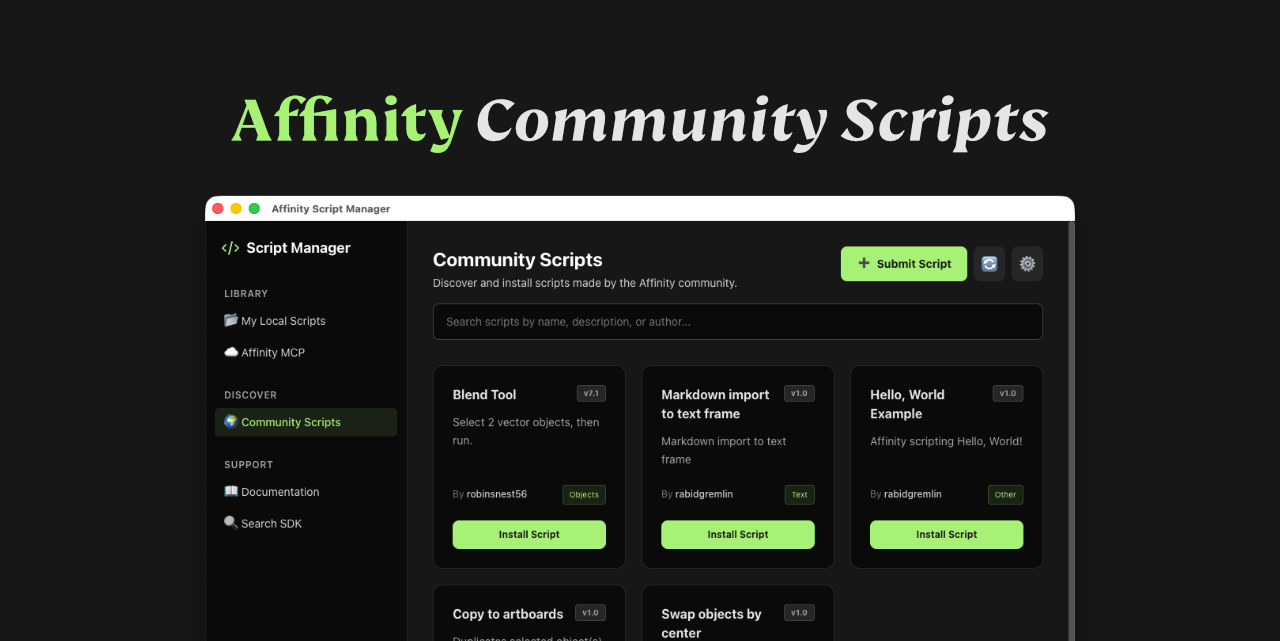This screenshot has width=1280, height=641.
Task: Open Documentation under the Support section
Action: point(281,491)
